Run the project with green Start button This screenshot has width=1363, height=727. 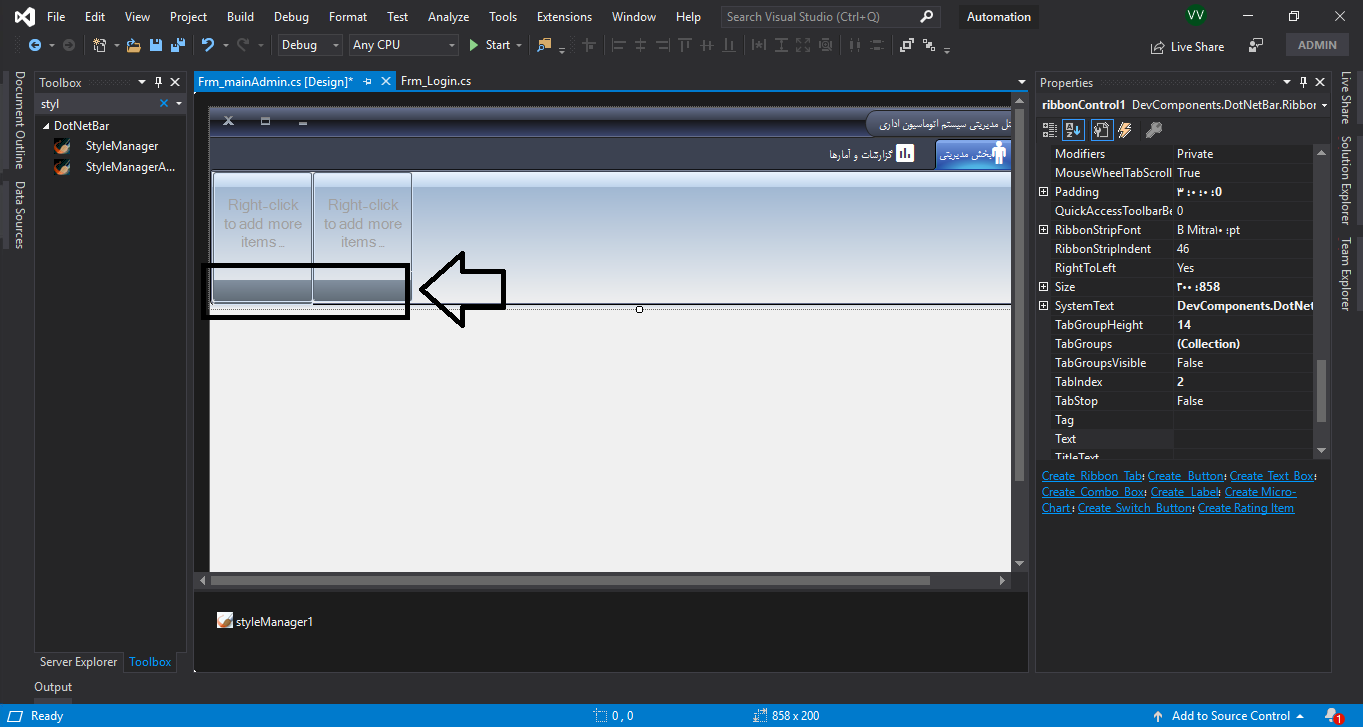tap(490, 45)
